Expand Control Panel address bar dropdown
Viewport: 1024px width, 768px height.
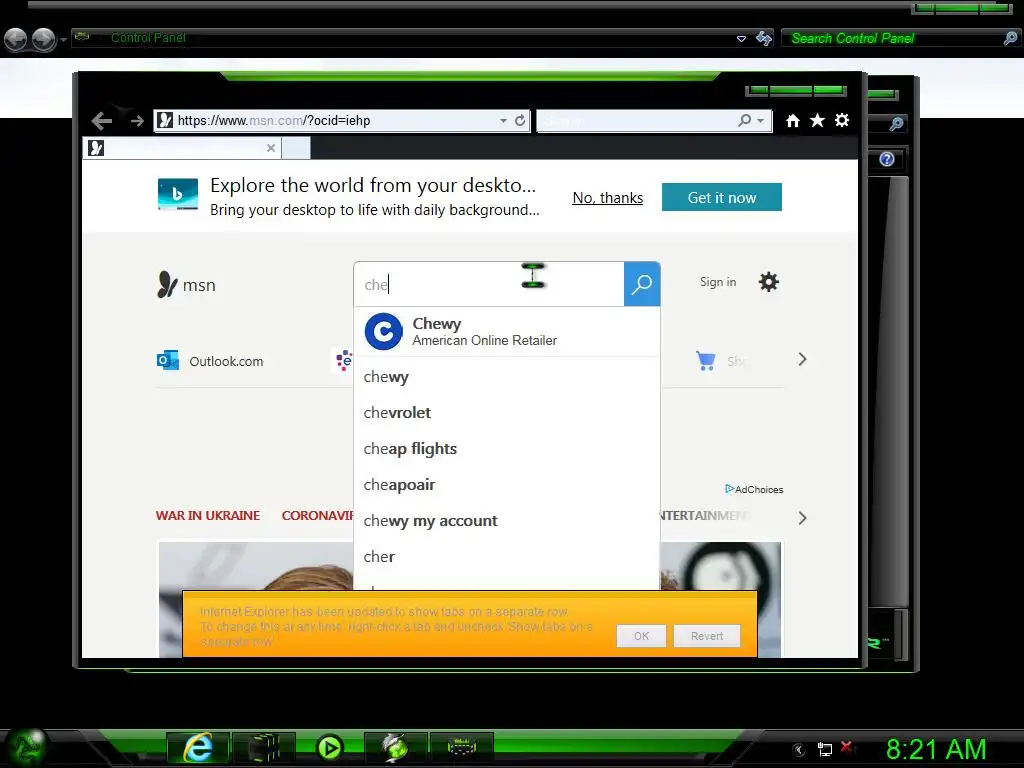tap(741, 39)
